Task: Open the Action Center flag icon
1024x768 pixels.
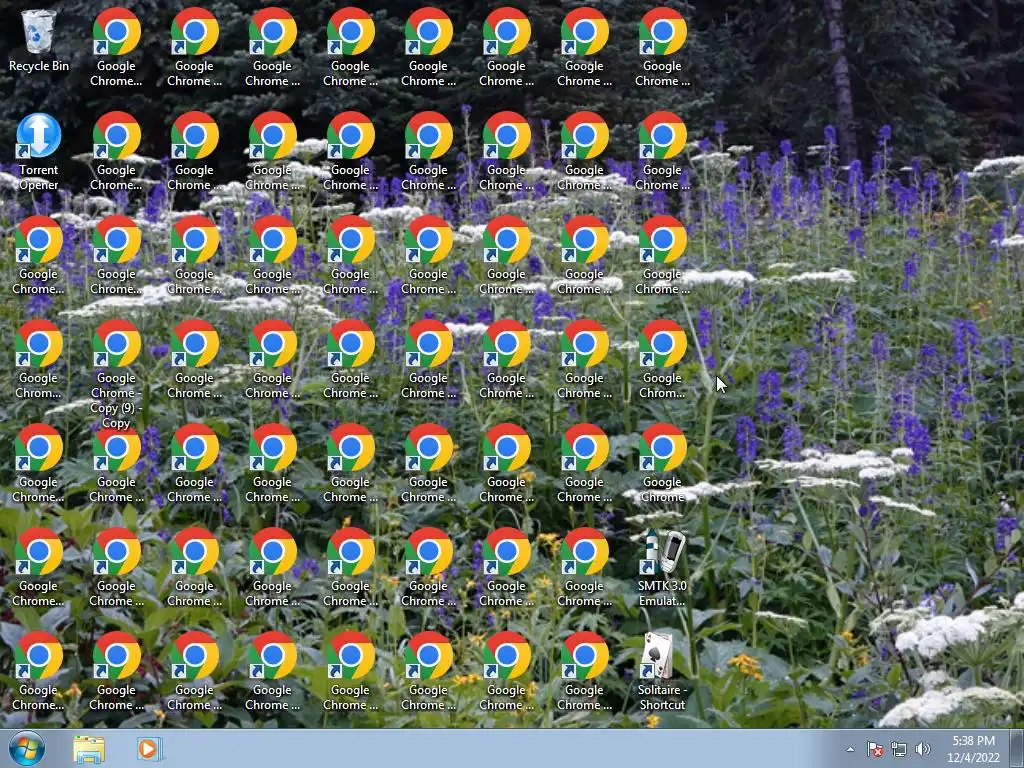Action: click(875, 749)
